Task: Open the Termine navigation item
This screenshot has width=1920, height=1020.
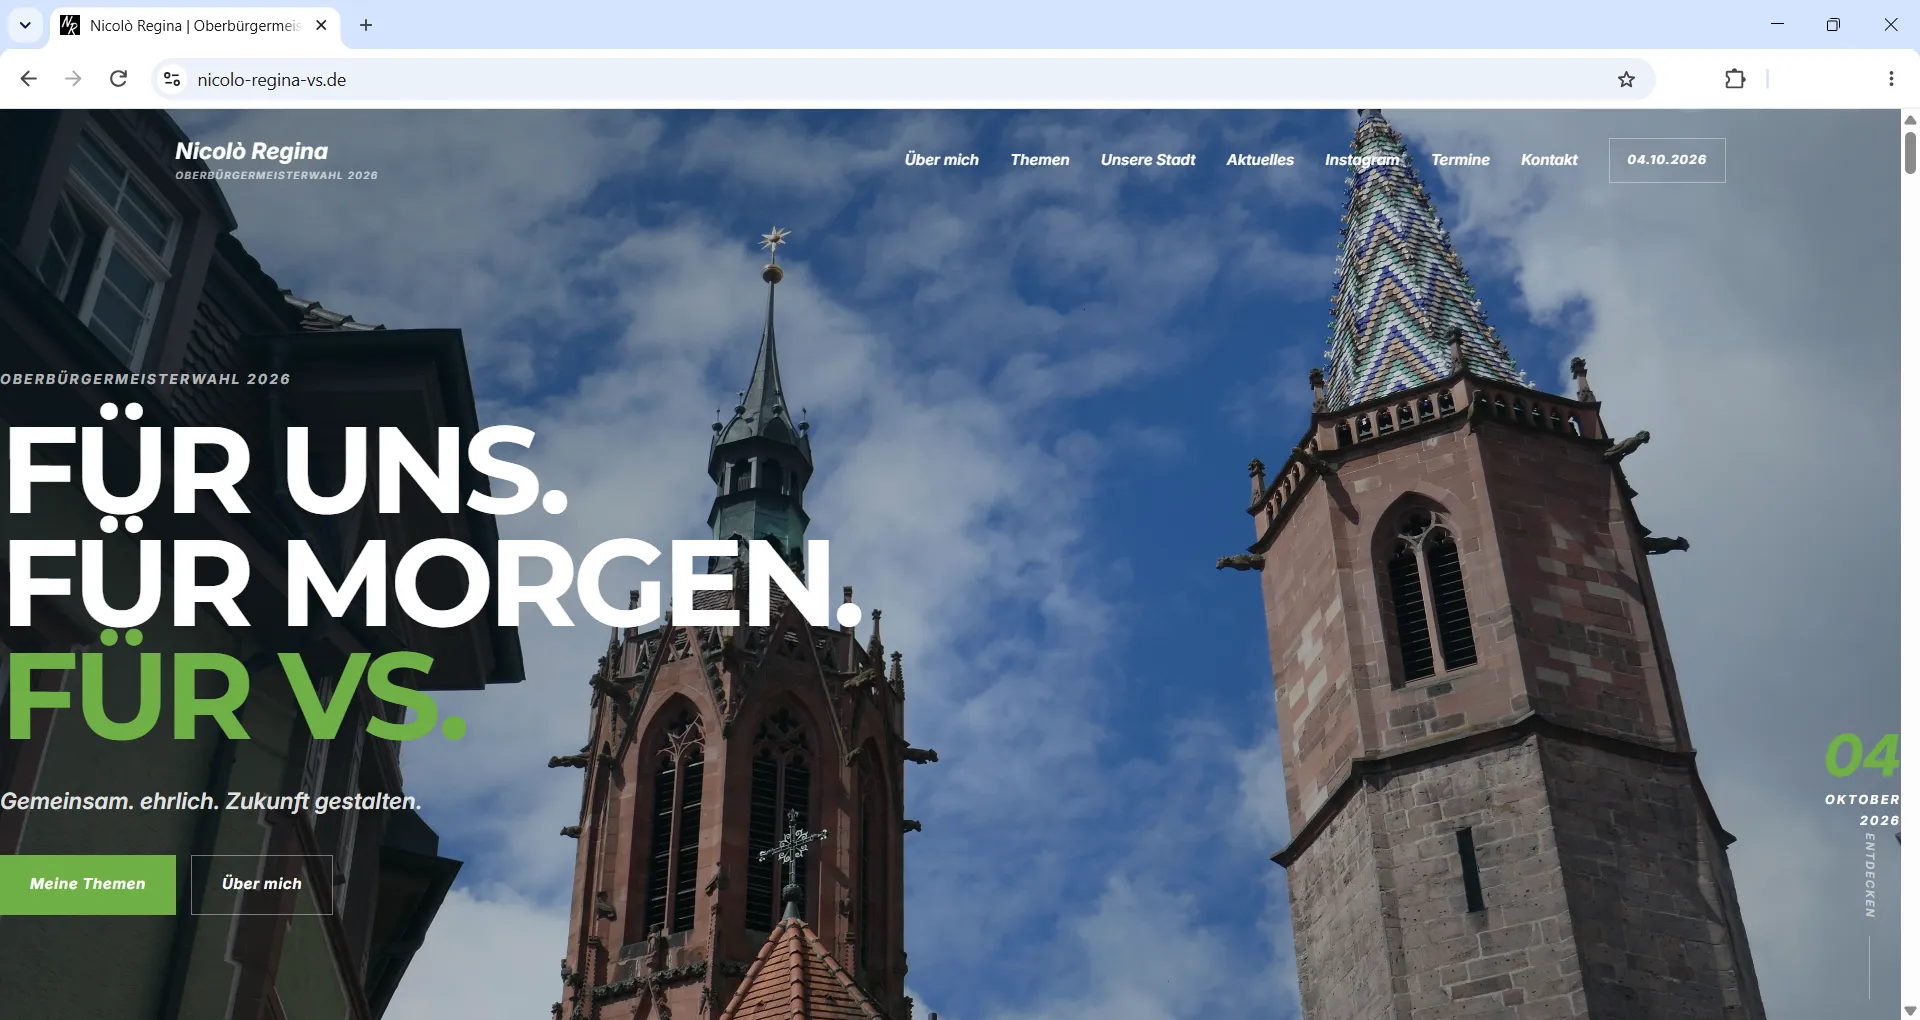Action: (1460, 160)
